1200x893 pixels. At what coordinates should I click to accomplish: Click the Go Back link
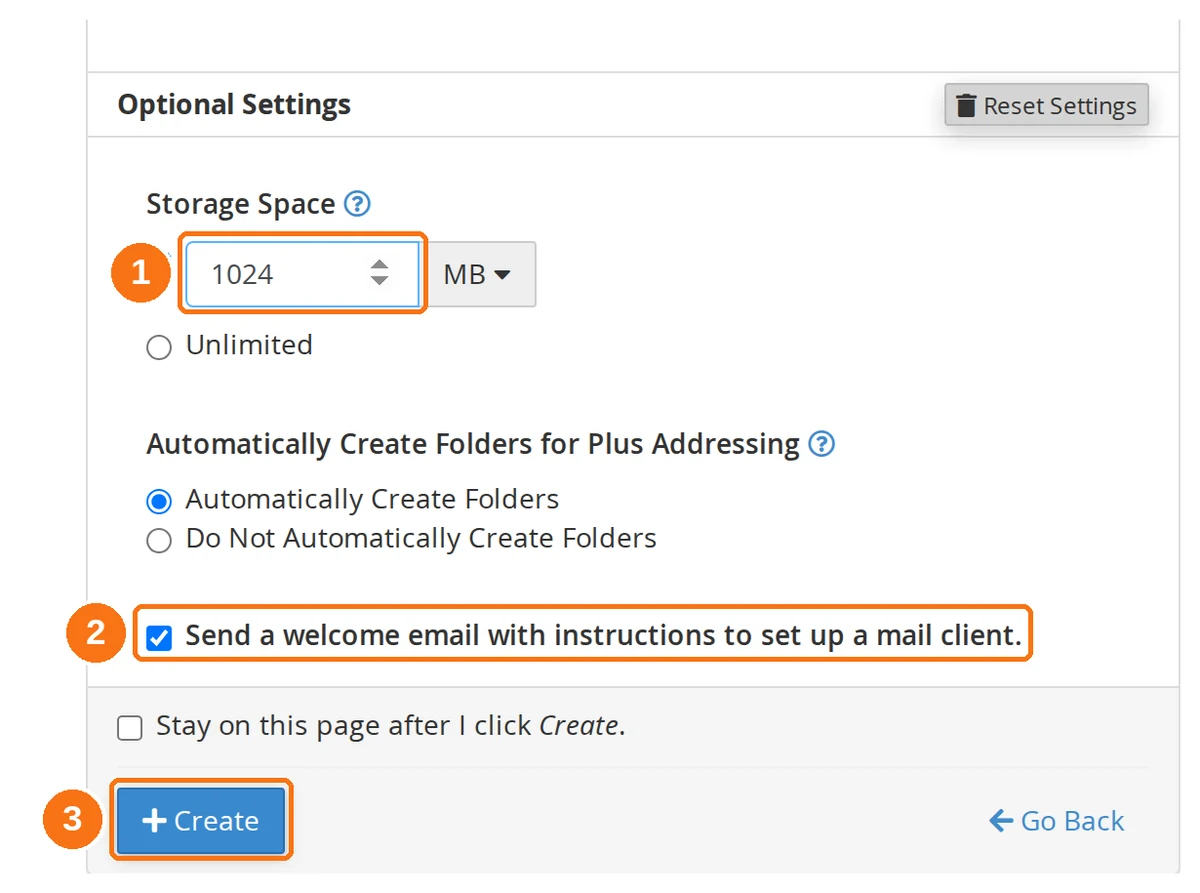click(x=1057, y=821)
